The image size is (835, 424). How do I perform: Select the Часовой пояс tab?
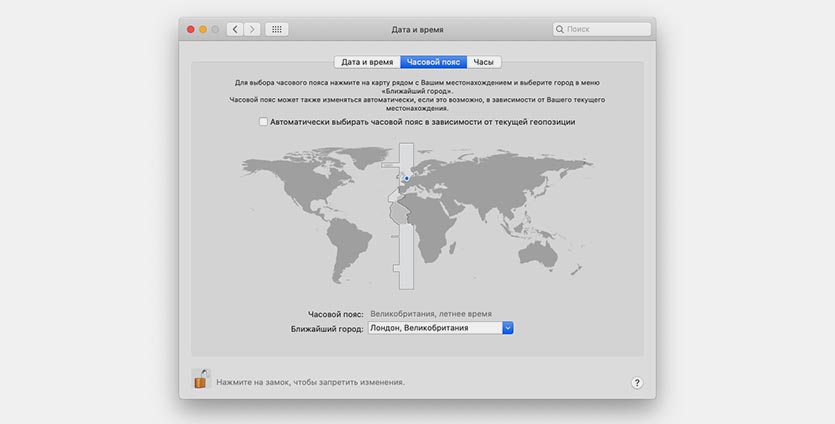[433, 62]
